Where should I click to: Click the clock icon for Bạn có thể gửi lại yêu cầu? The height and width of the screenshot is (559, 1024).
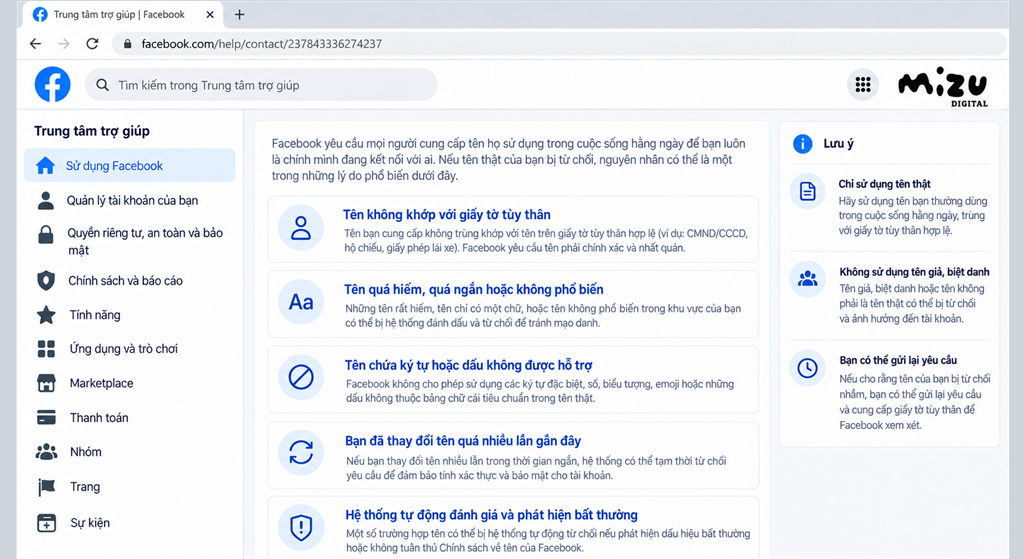[808, 368]
